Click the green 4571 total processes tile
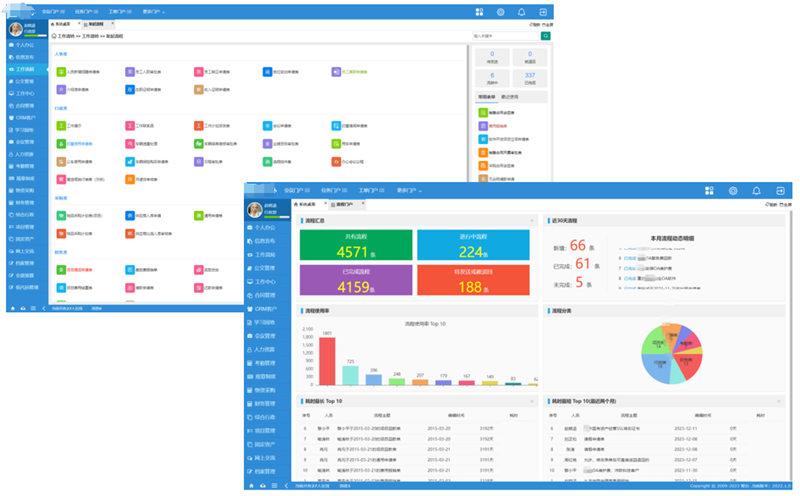 pos(356,245)
